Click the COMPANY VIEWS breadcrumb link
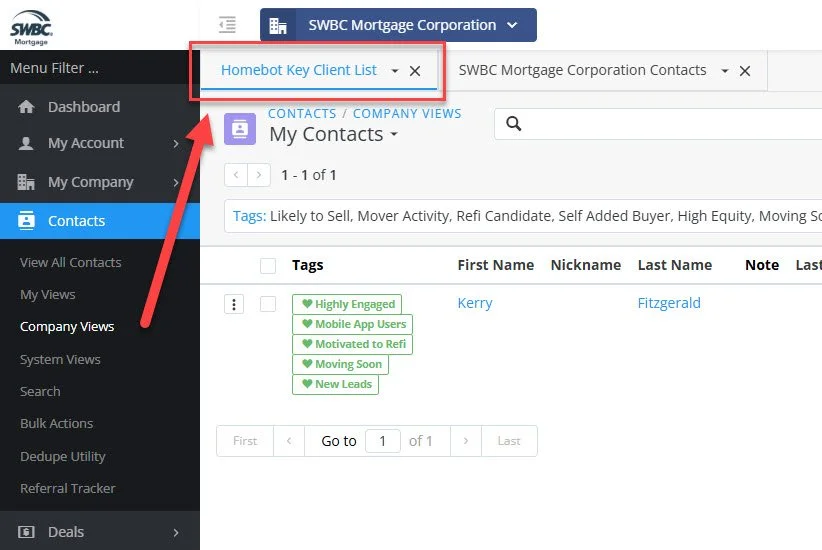This screenshot has width=822, height=550. pyautogui.click(x=407, y=114)
